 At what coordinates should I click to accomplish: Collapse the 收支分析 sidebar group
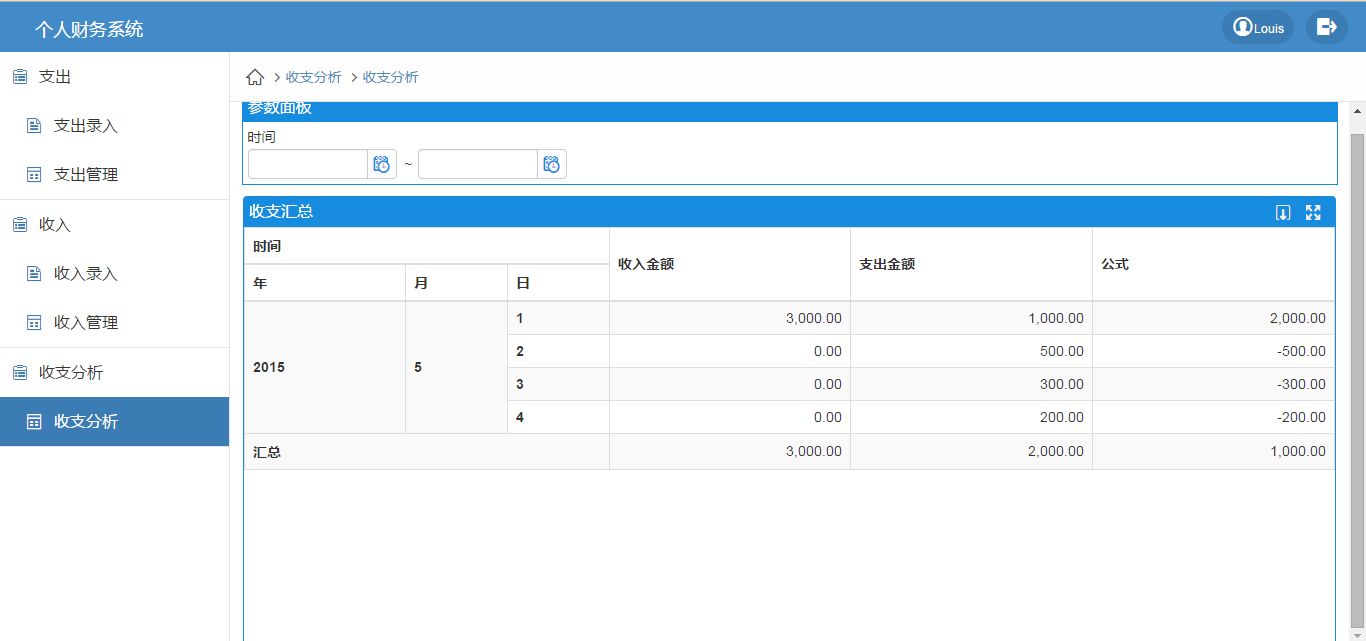point(70,373)
